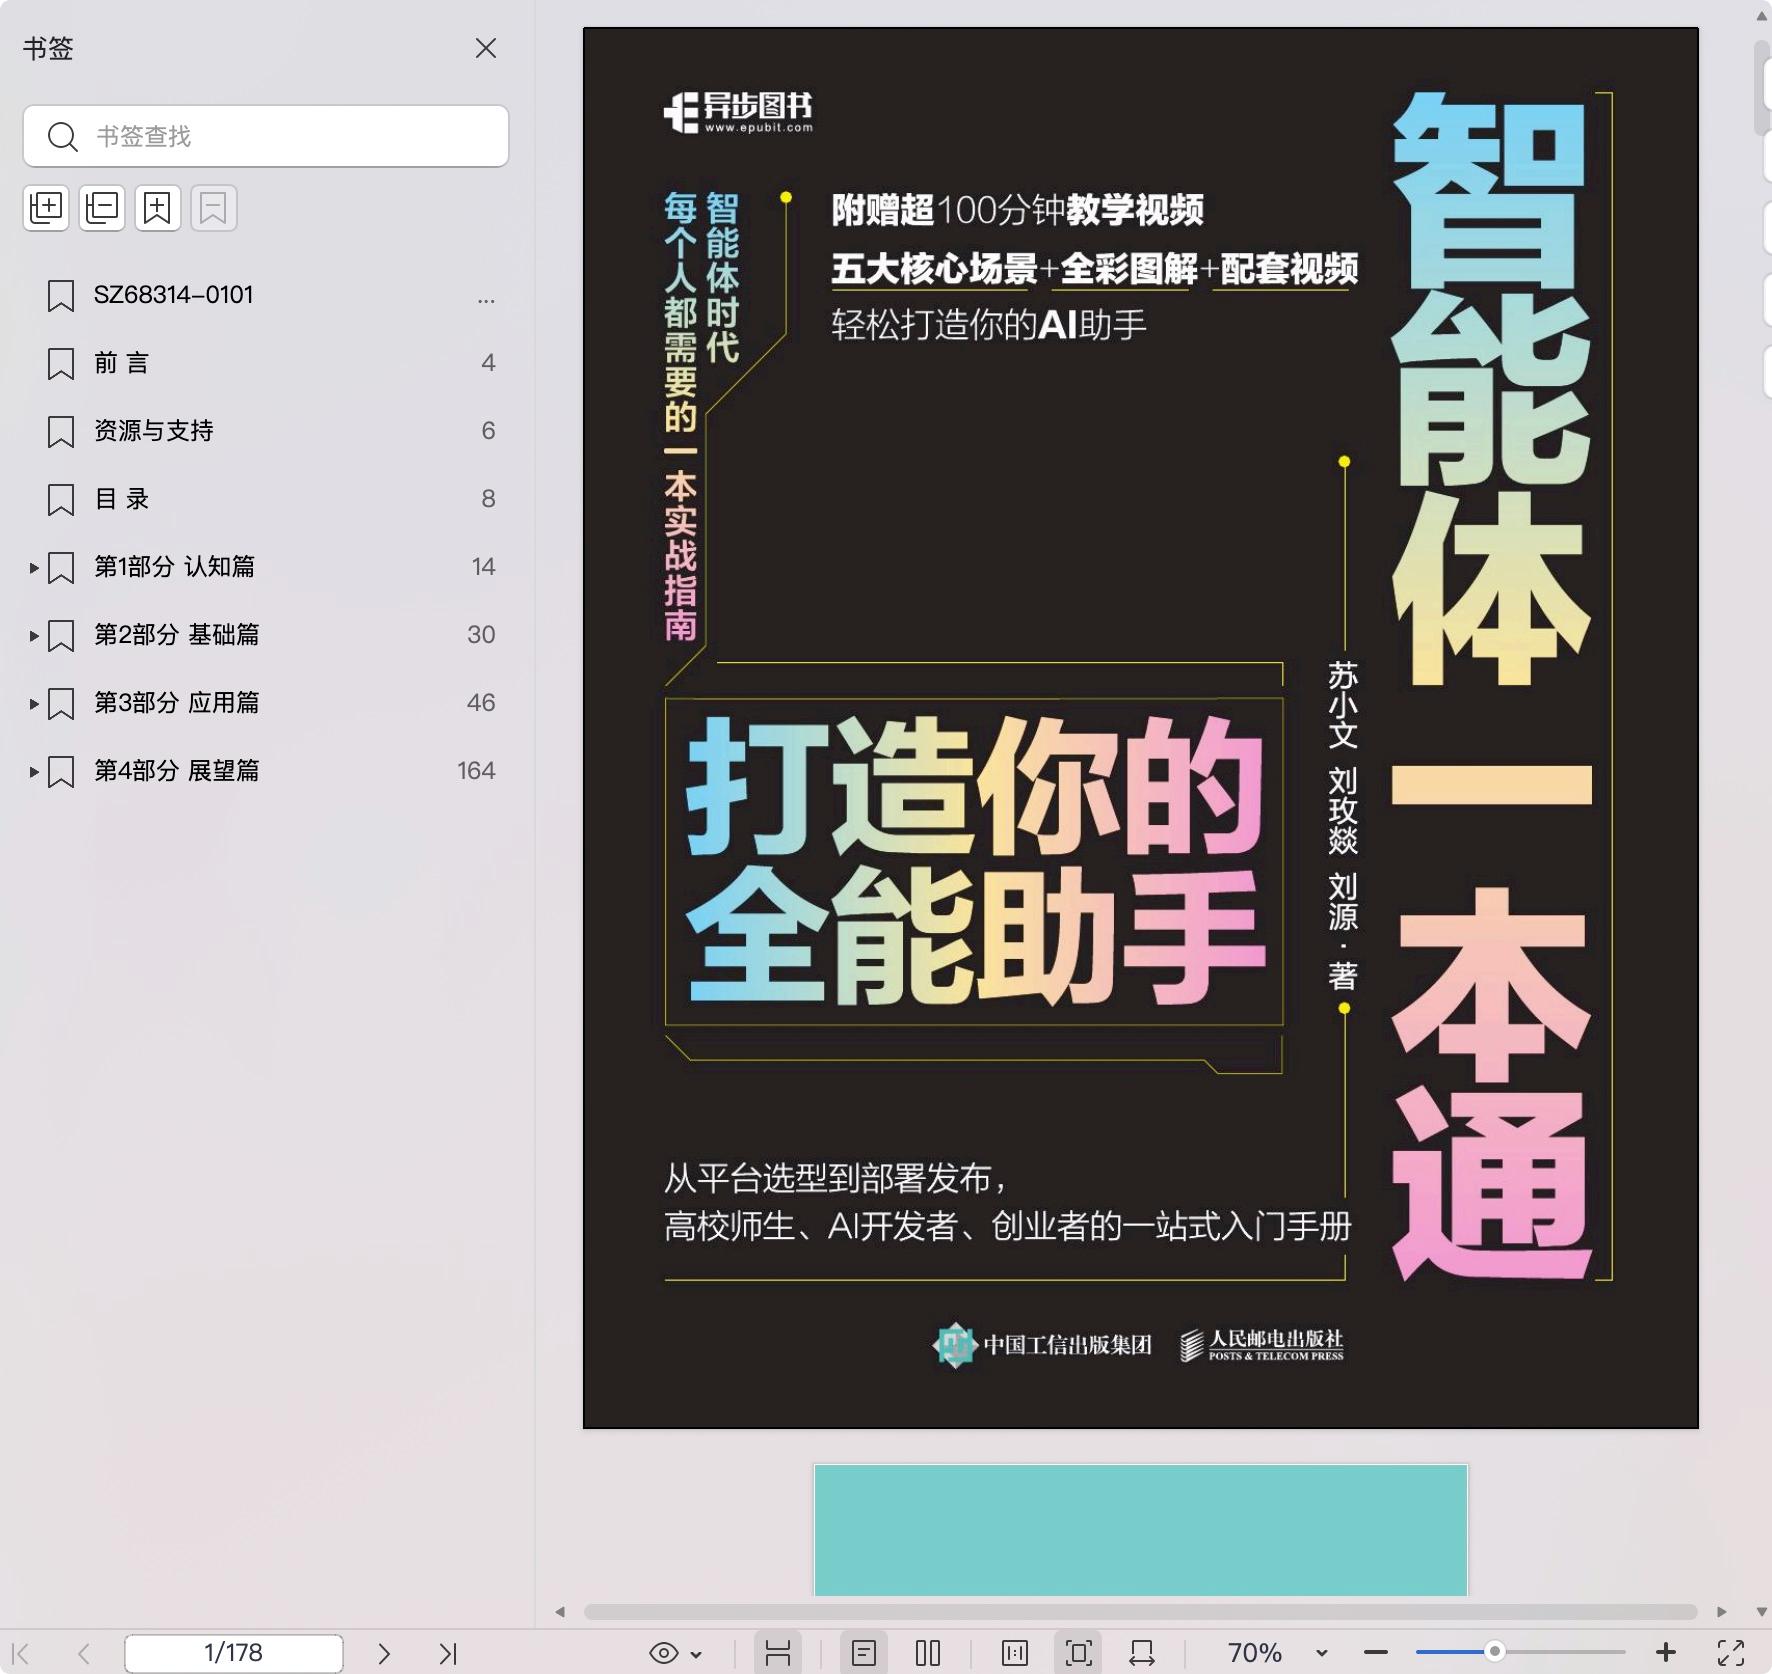Open the eye view options dropdown

pos(675,1653)
